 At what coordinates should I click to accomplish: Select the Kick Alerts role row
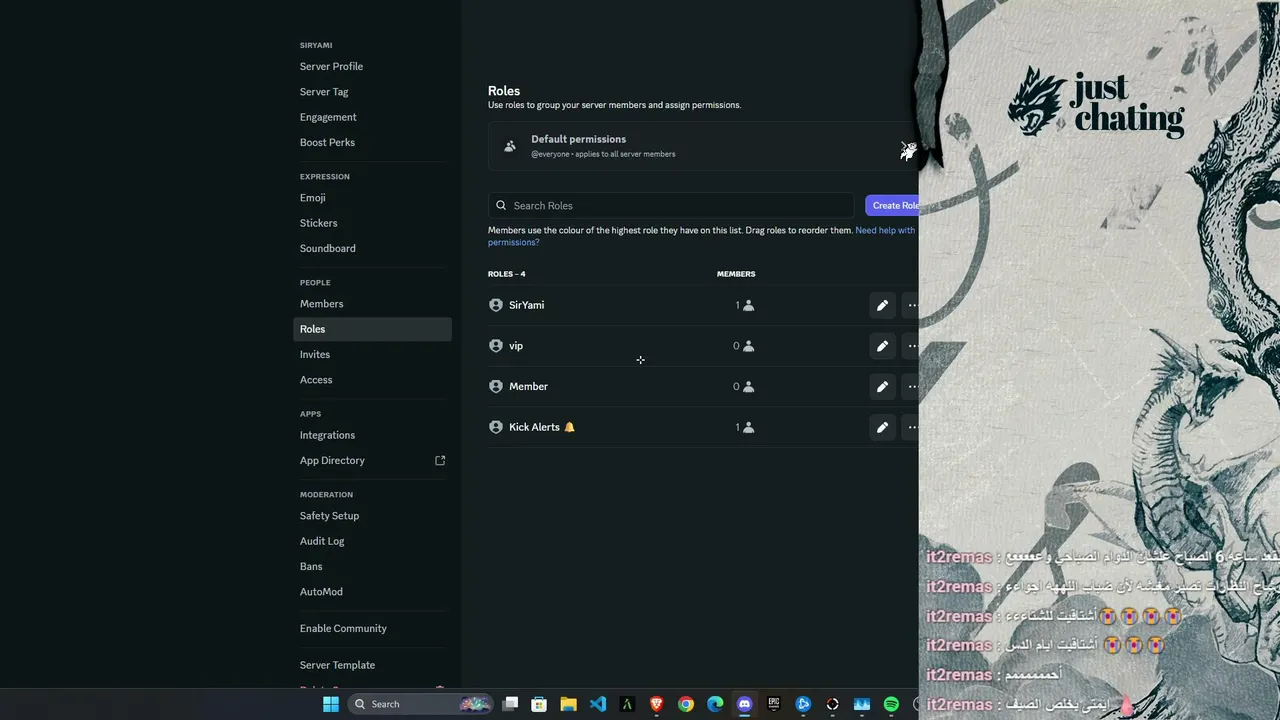pos(703,427)
